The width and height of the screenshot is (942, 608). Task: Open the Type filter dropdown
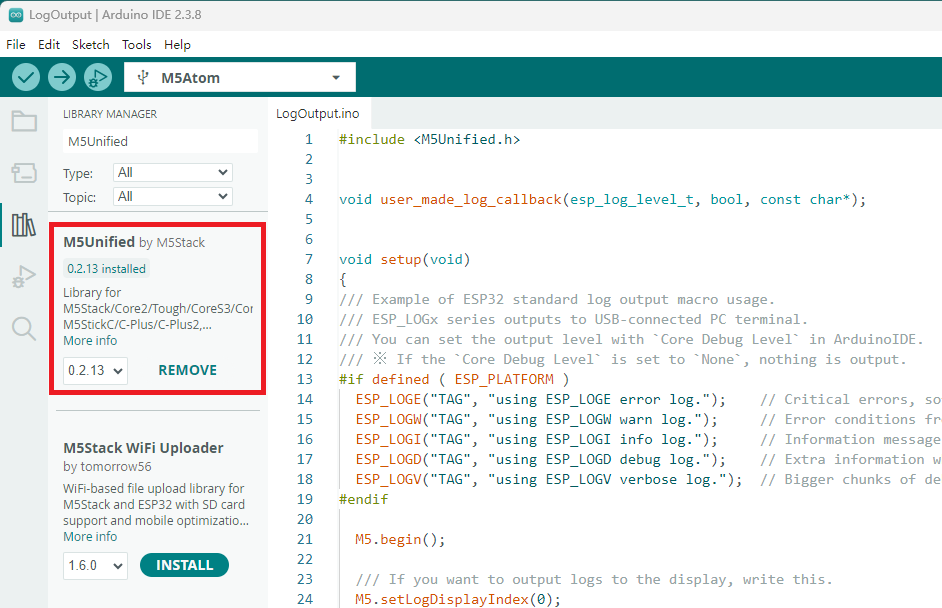pyautogui.click(x=172, y=173)
